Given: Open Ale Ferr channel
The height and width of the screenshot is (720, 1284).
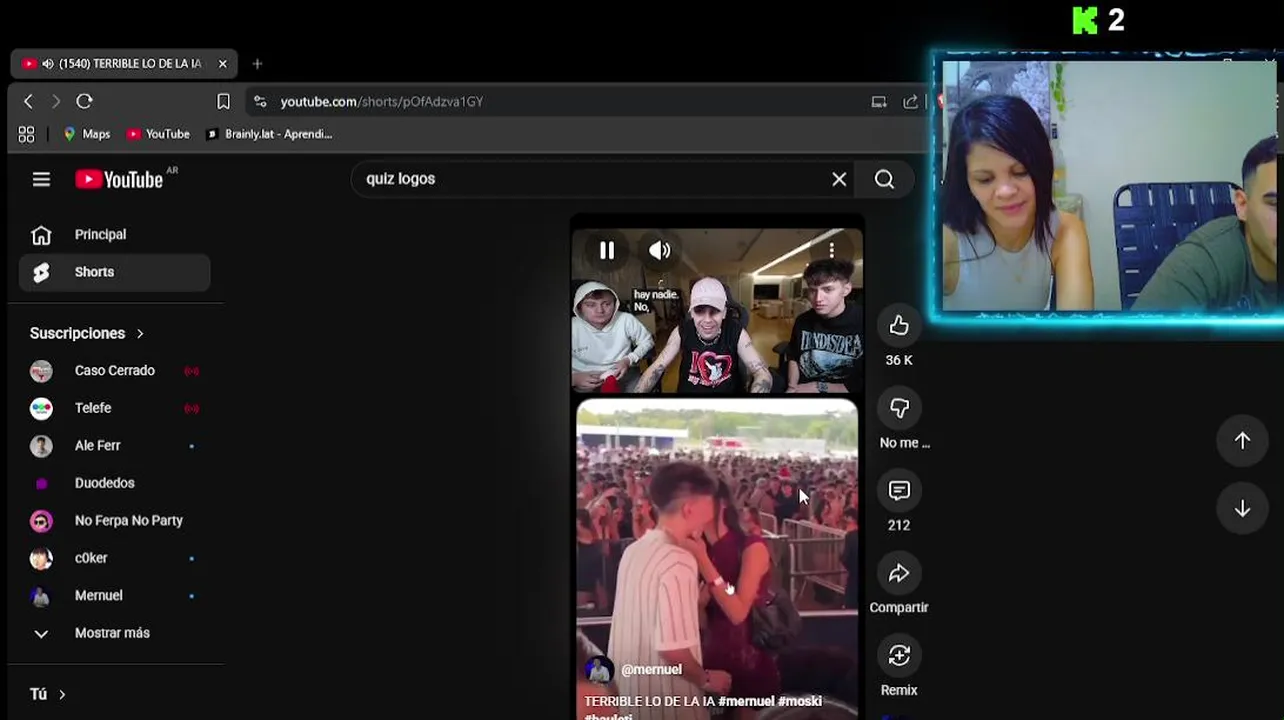Looking at the screenshot, I should (x=115, y=446).
